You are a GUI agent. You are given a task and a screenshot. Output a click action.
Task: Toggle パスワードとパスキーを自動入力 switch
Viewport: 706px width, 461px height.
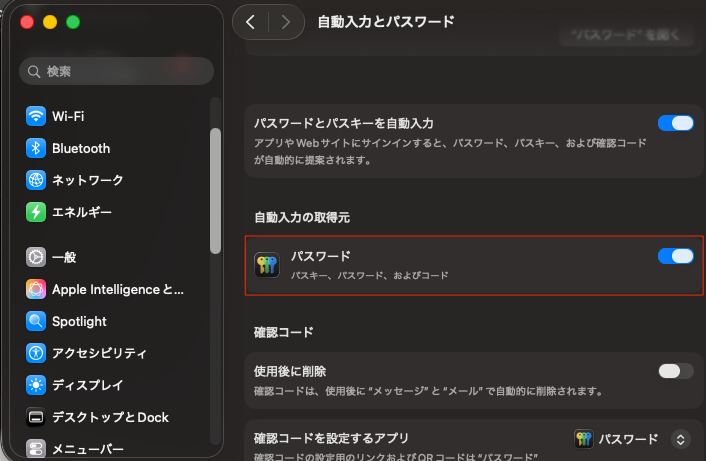click(675, 123)
